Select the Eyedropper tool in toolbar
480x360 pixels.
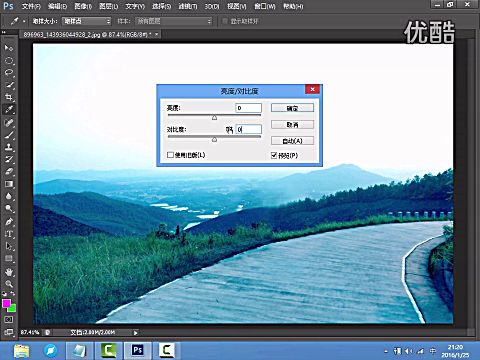pos(9,109)
